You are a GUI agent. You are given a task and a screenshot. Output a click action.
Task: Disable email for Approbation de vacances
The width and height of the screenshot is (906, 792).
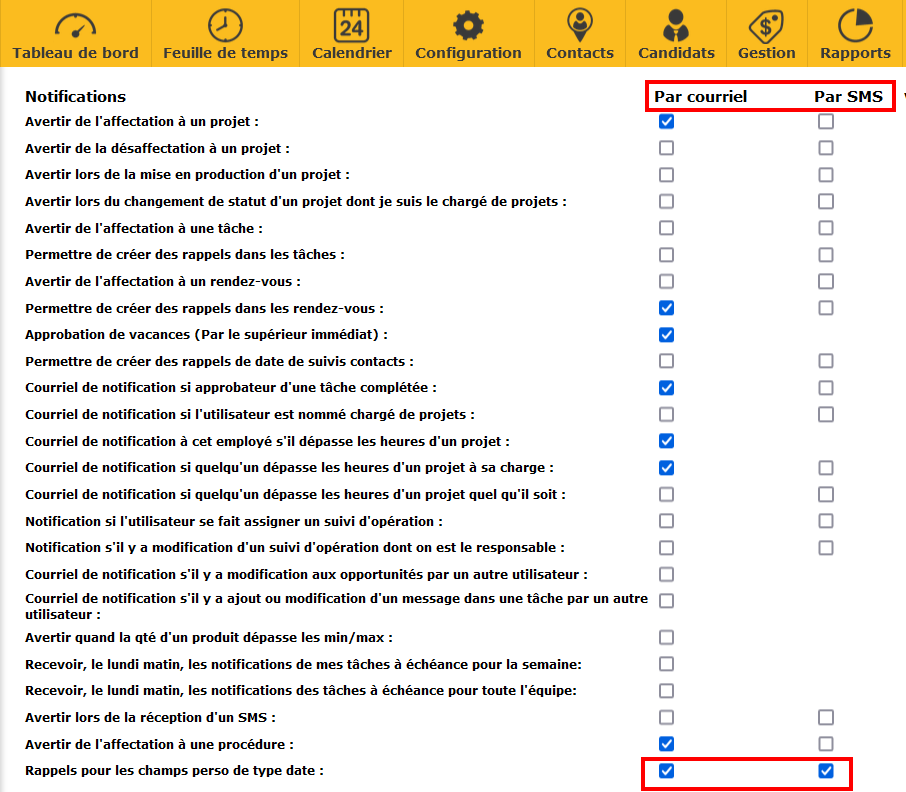(x=667, y=334)
